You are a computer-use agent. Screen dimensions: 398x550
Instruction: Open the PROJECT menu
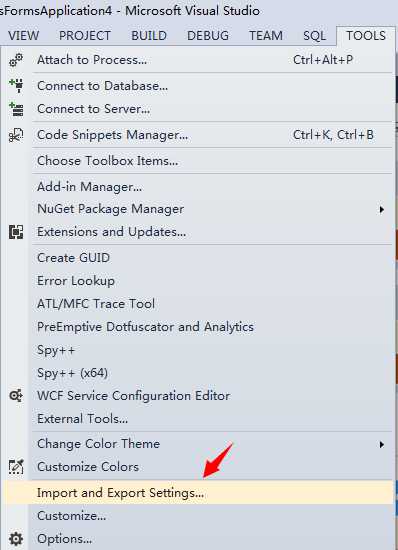85,36
